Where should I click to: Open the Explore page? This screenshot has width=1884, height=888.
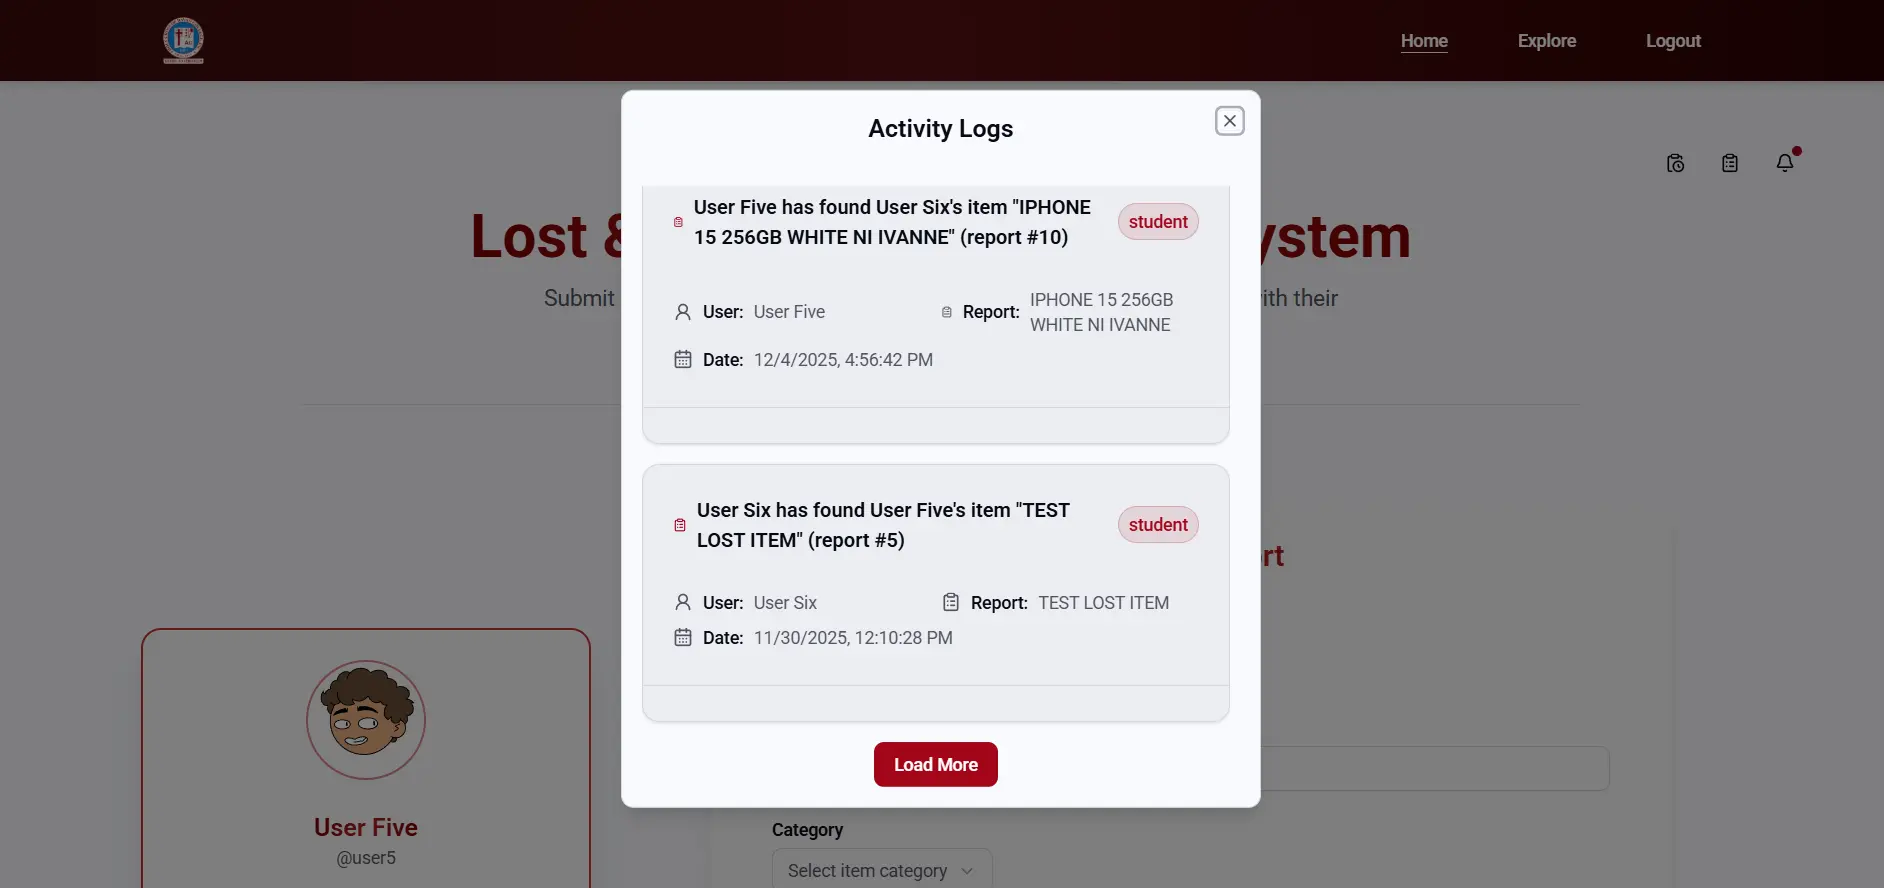tap(1546, 41)
